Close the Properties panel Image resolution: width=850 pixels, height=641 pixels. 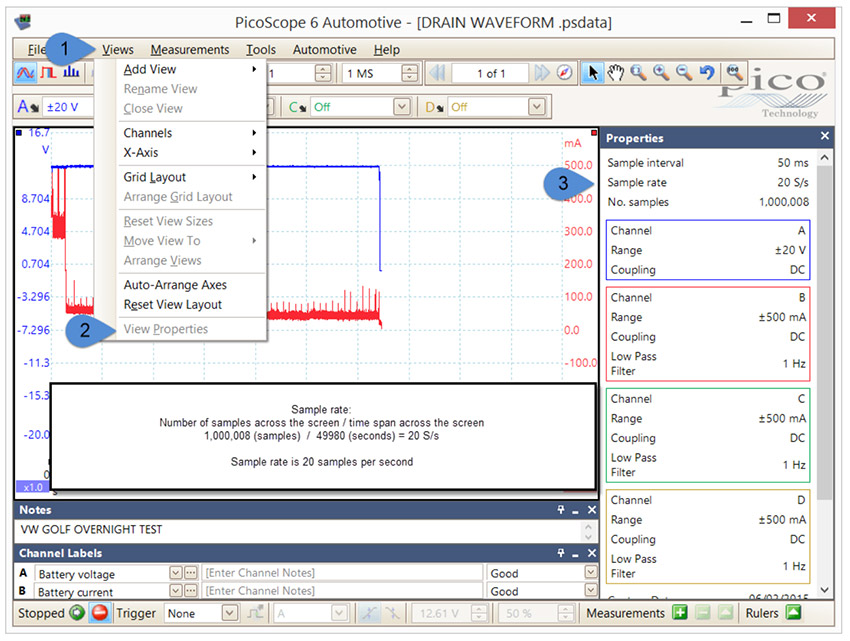click(825, 136)
